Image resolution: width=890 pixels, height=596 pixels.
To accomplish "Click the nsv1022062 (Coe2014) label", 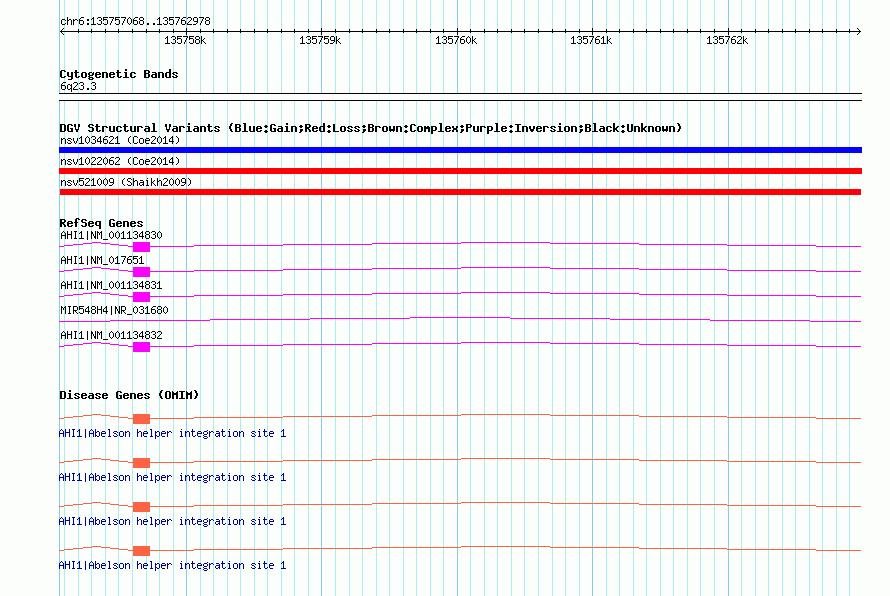I will pos(120,161).
